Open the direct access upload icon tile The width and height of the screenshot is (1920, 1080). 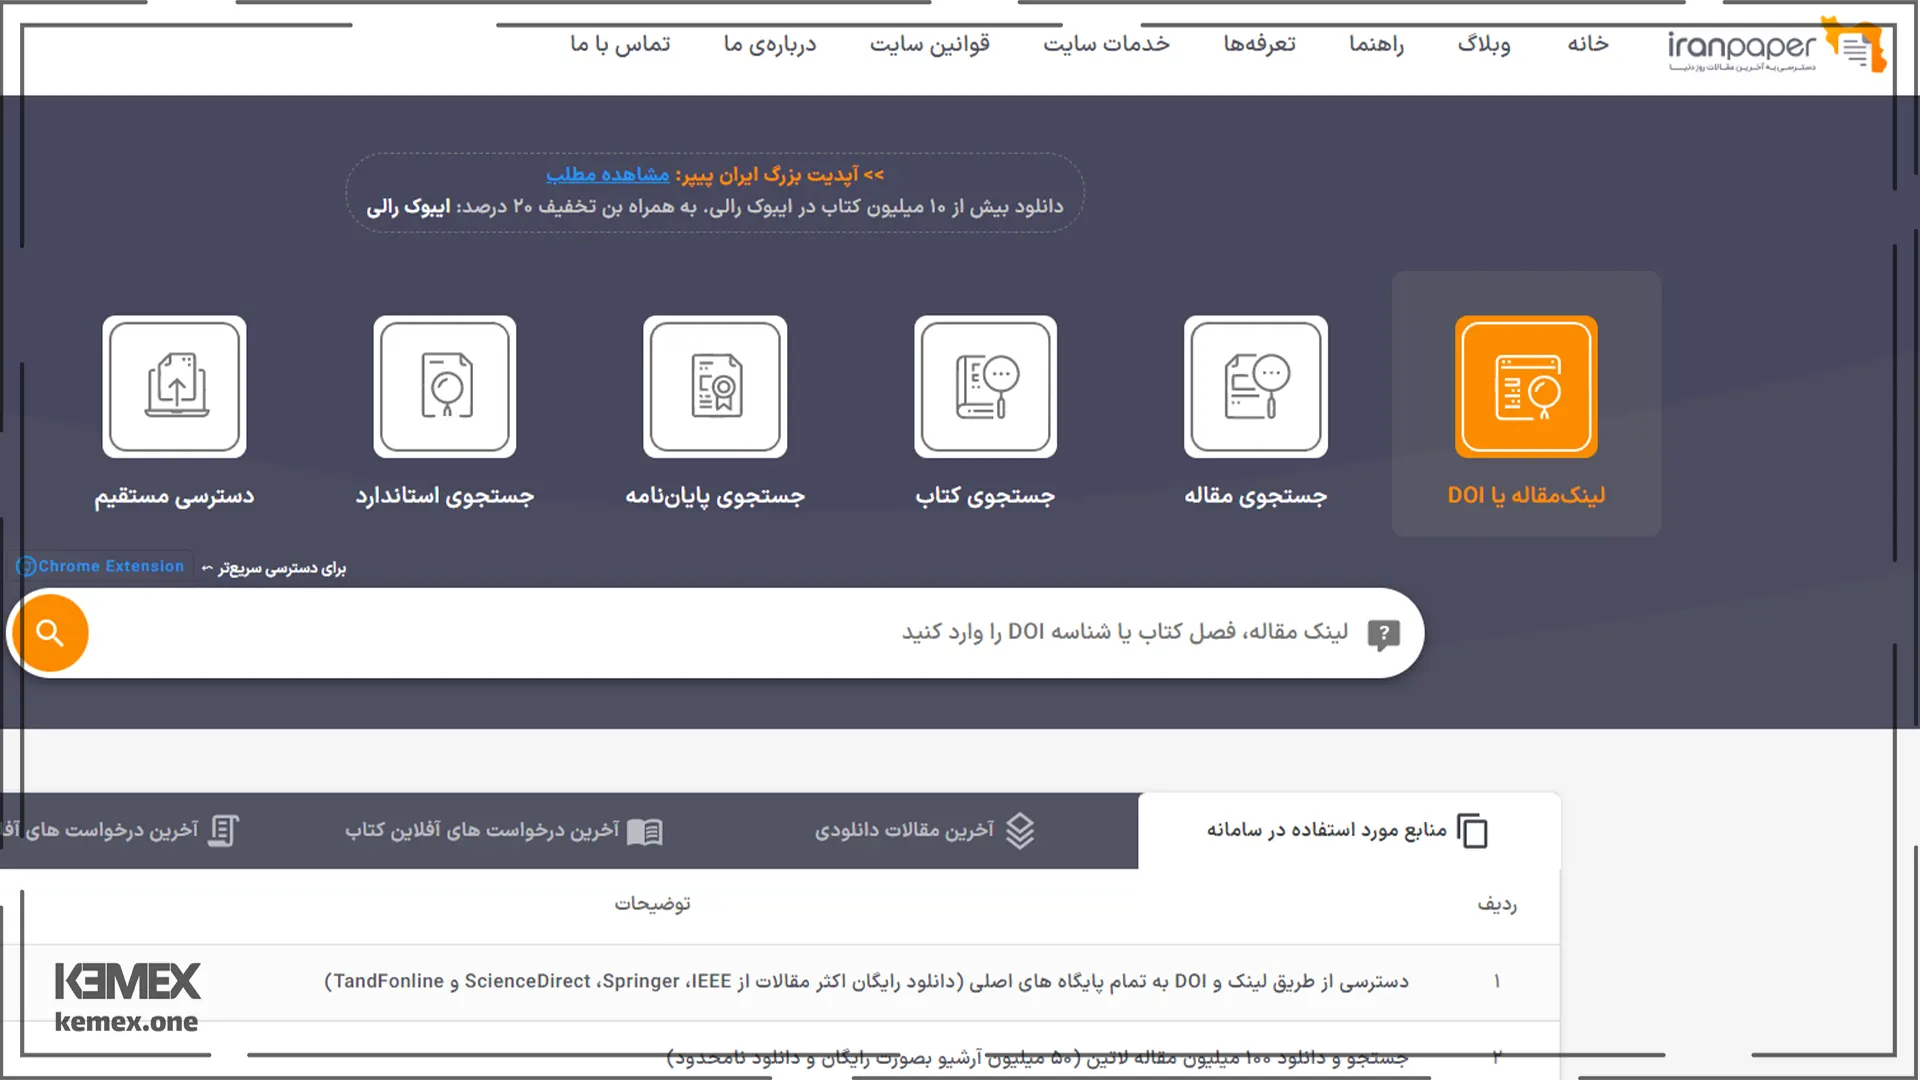tap(174, 387)
